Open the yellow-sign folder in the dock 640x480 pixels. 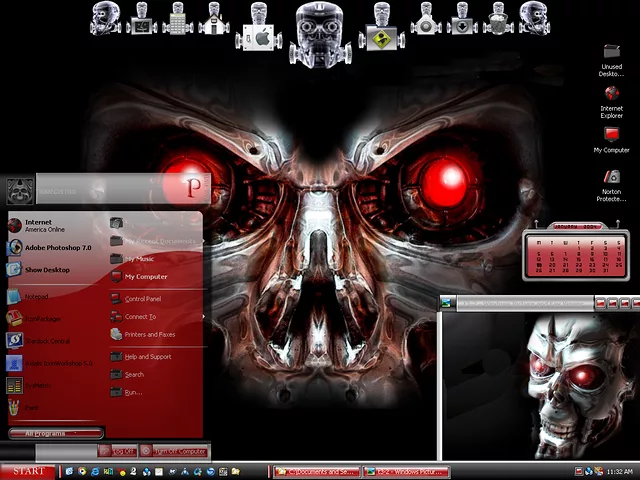click(x=382, y=27)
